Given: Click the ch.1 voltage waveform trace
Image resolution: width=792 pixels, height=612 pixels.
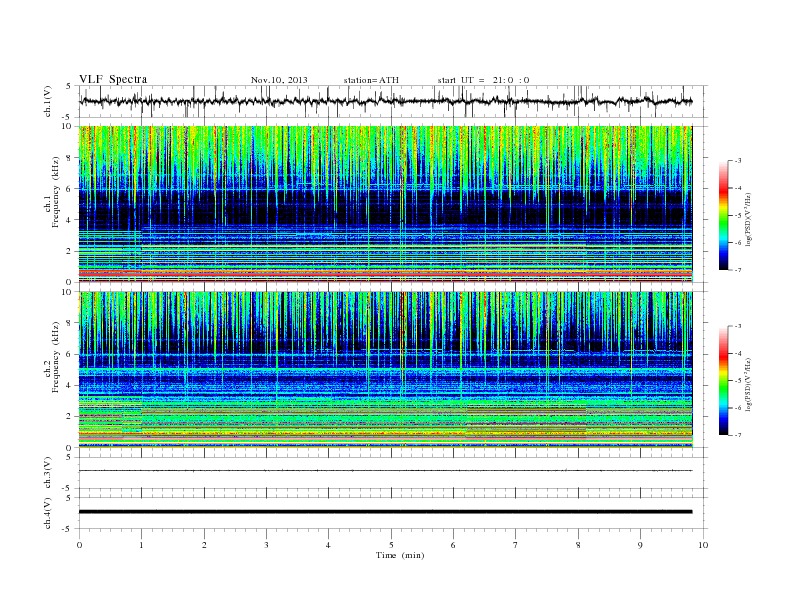Looking at the screenshot, I should pyautogui.click(x=385, y=101).
